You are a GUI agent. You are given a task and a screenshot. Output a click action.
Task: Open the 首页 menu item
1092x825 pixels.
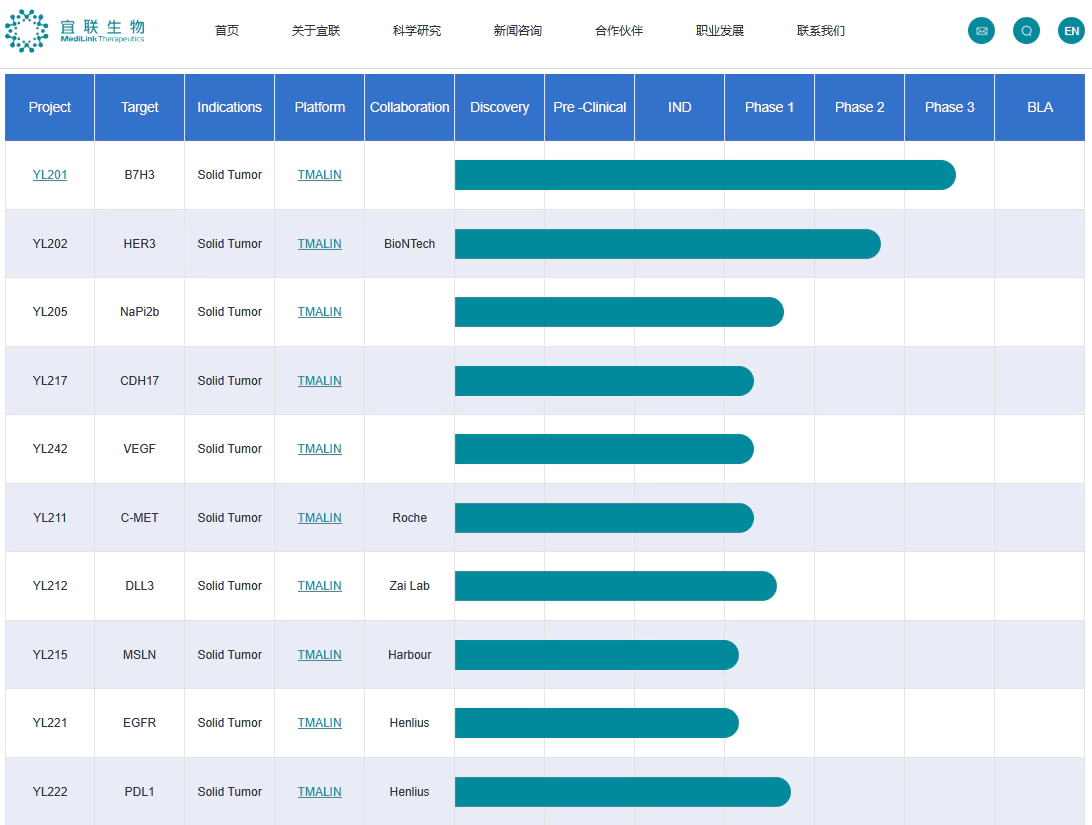click(227, 31)
